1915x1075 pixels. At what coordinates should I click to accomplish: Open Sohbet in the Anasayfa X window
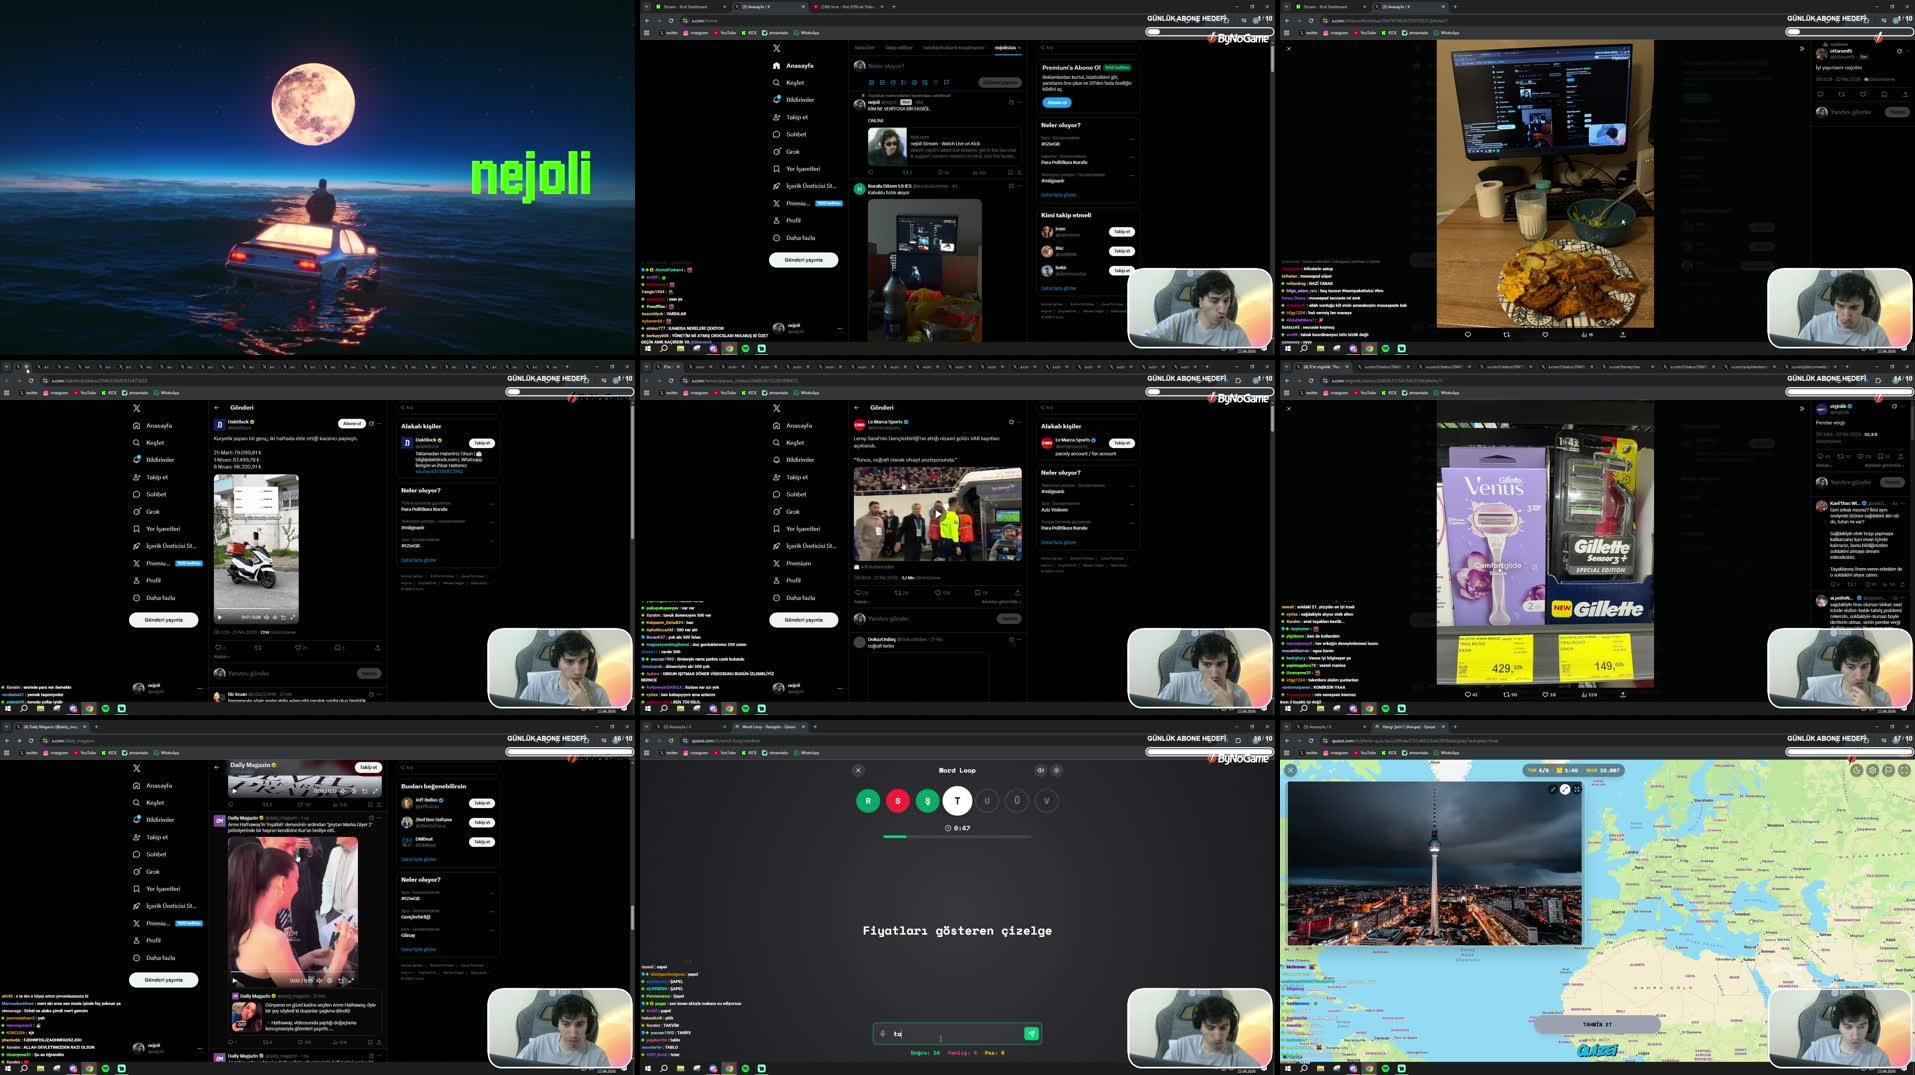tap(789, 134)
